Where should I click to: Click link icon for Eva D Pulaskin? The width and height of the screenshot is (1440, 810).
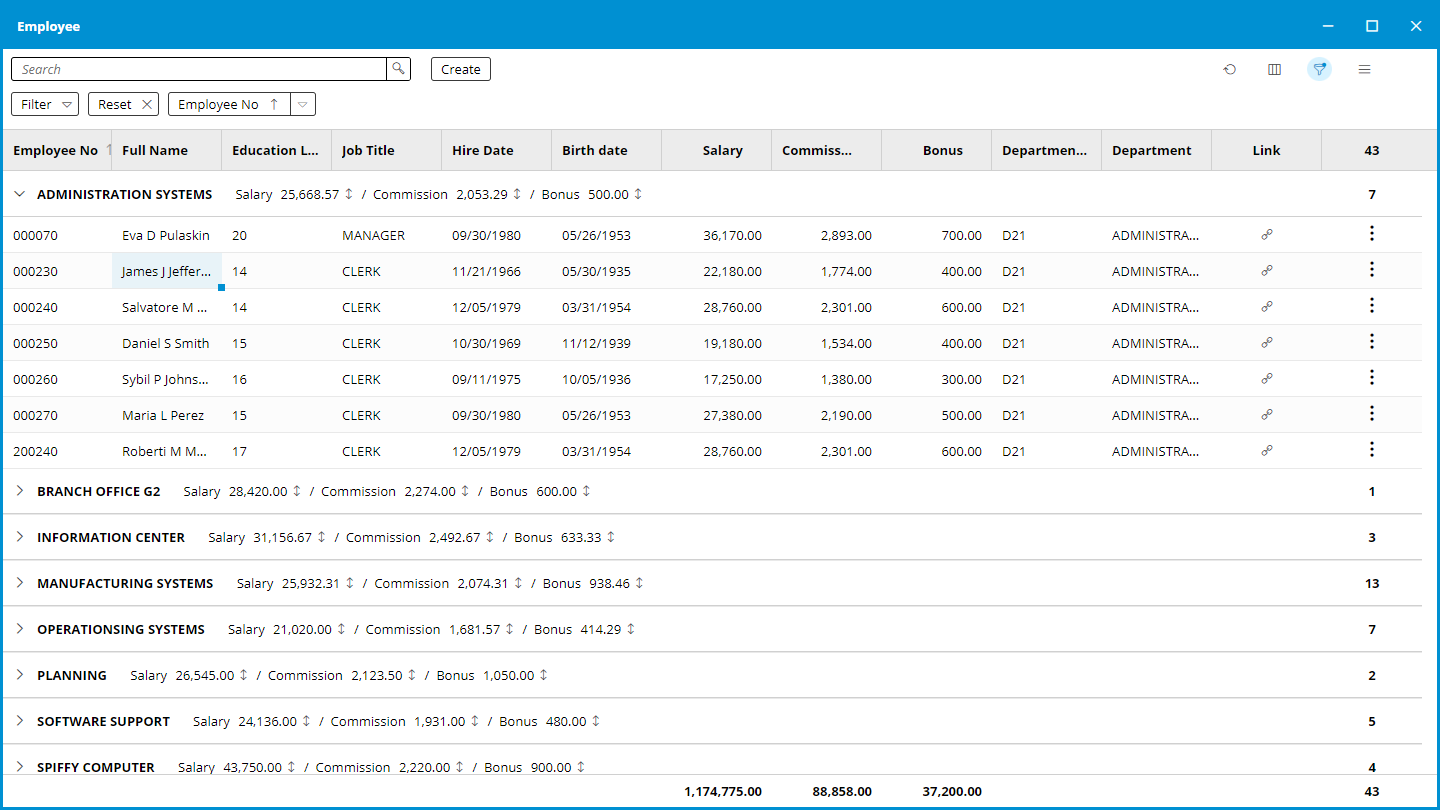click(1266, 235)
